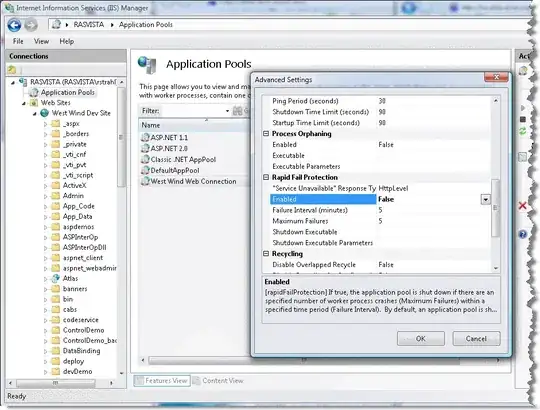540x410 pixels.
Task: Click the blue help icon in Actions pane
Action: coord(522,234)
